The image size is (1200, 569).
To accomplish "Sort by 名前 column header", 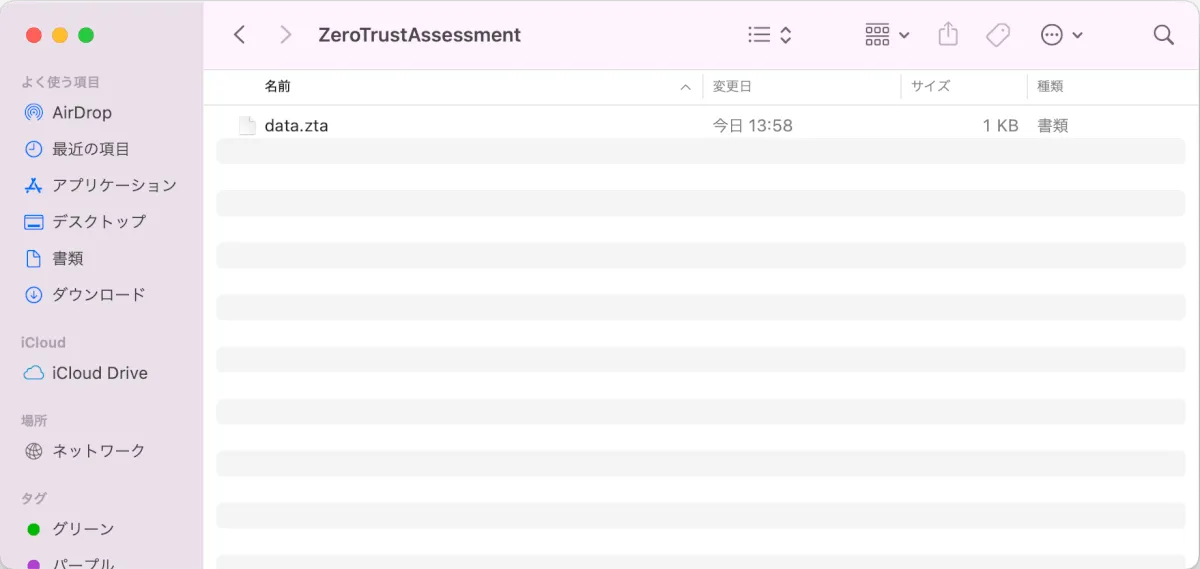I will (x=278, y=87).
